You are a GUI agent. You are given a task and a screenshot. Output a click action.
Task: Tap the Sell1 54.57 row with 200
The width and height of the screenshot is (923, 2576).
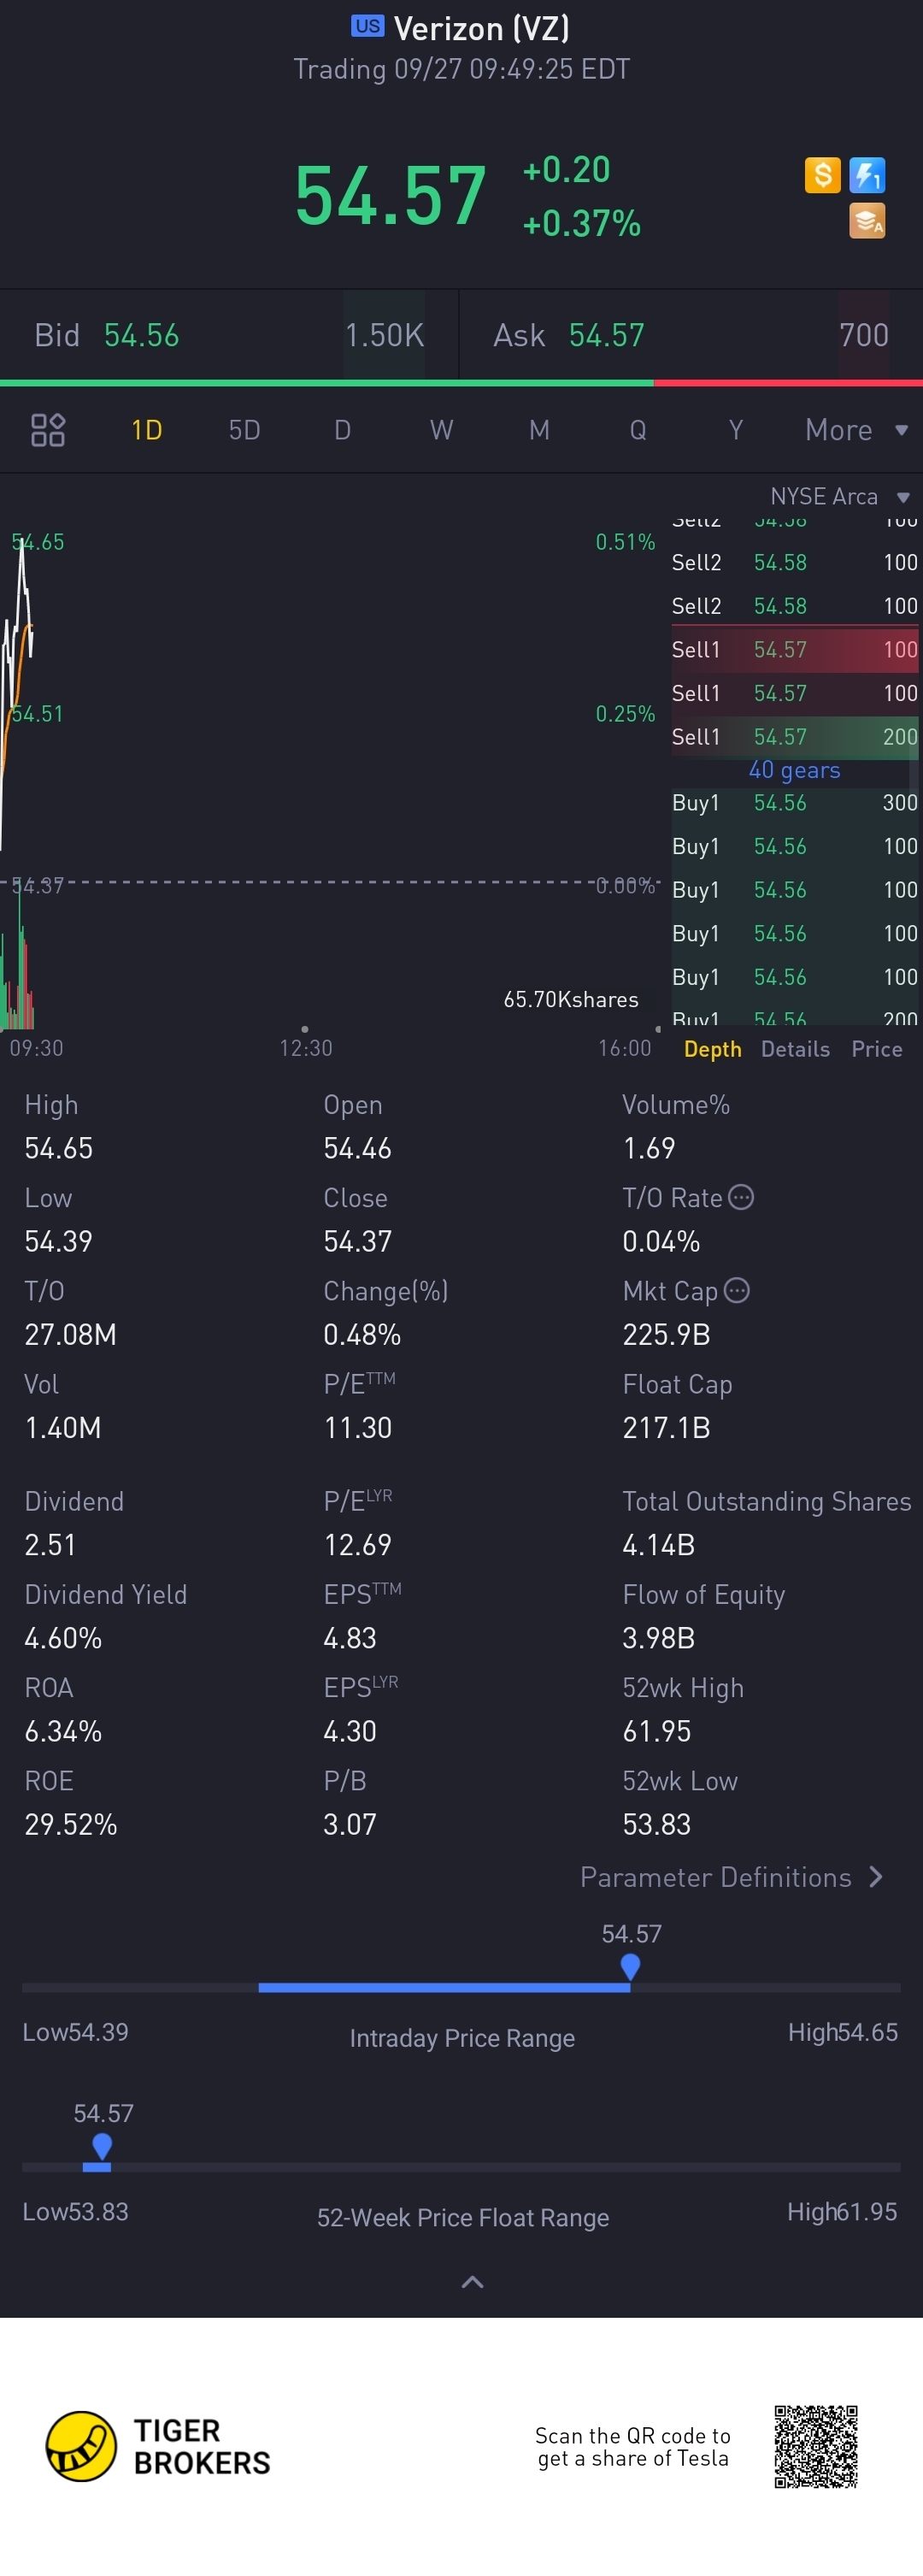coord(795,737)
